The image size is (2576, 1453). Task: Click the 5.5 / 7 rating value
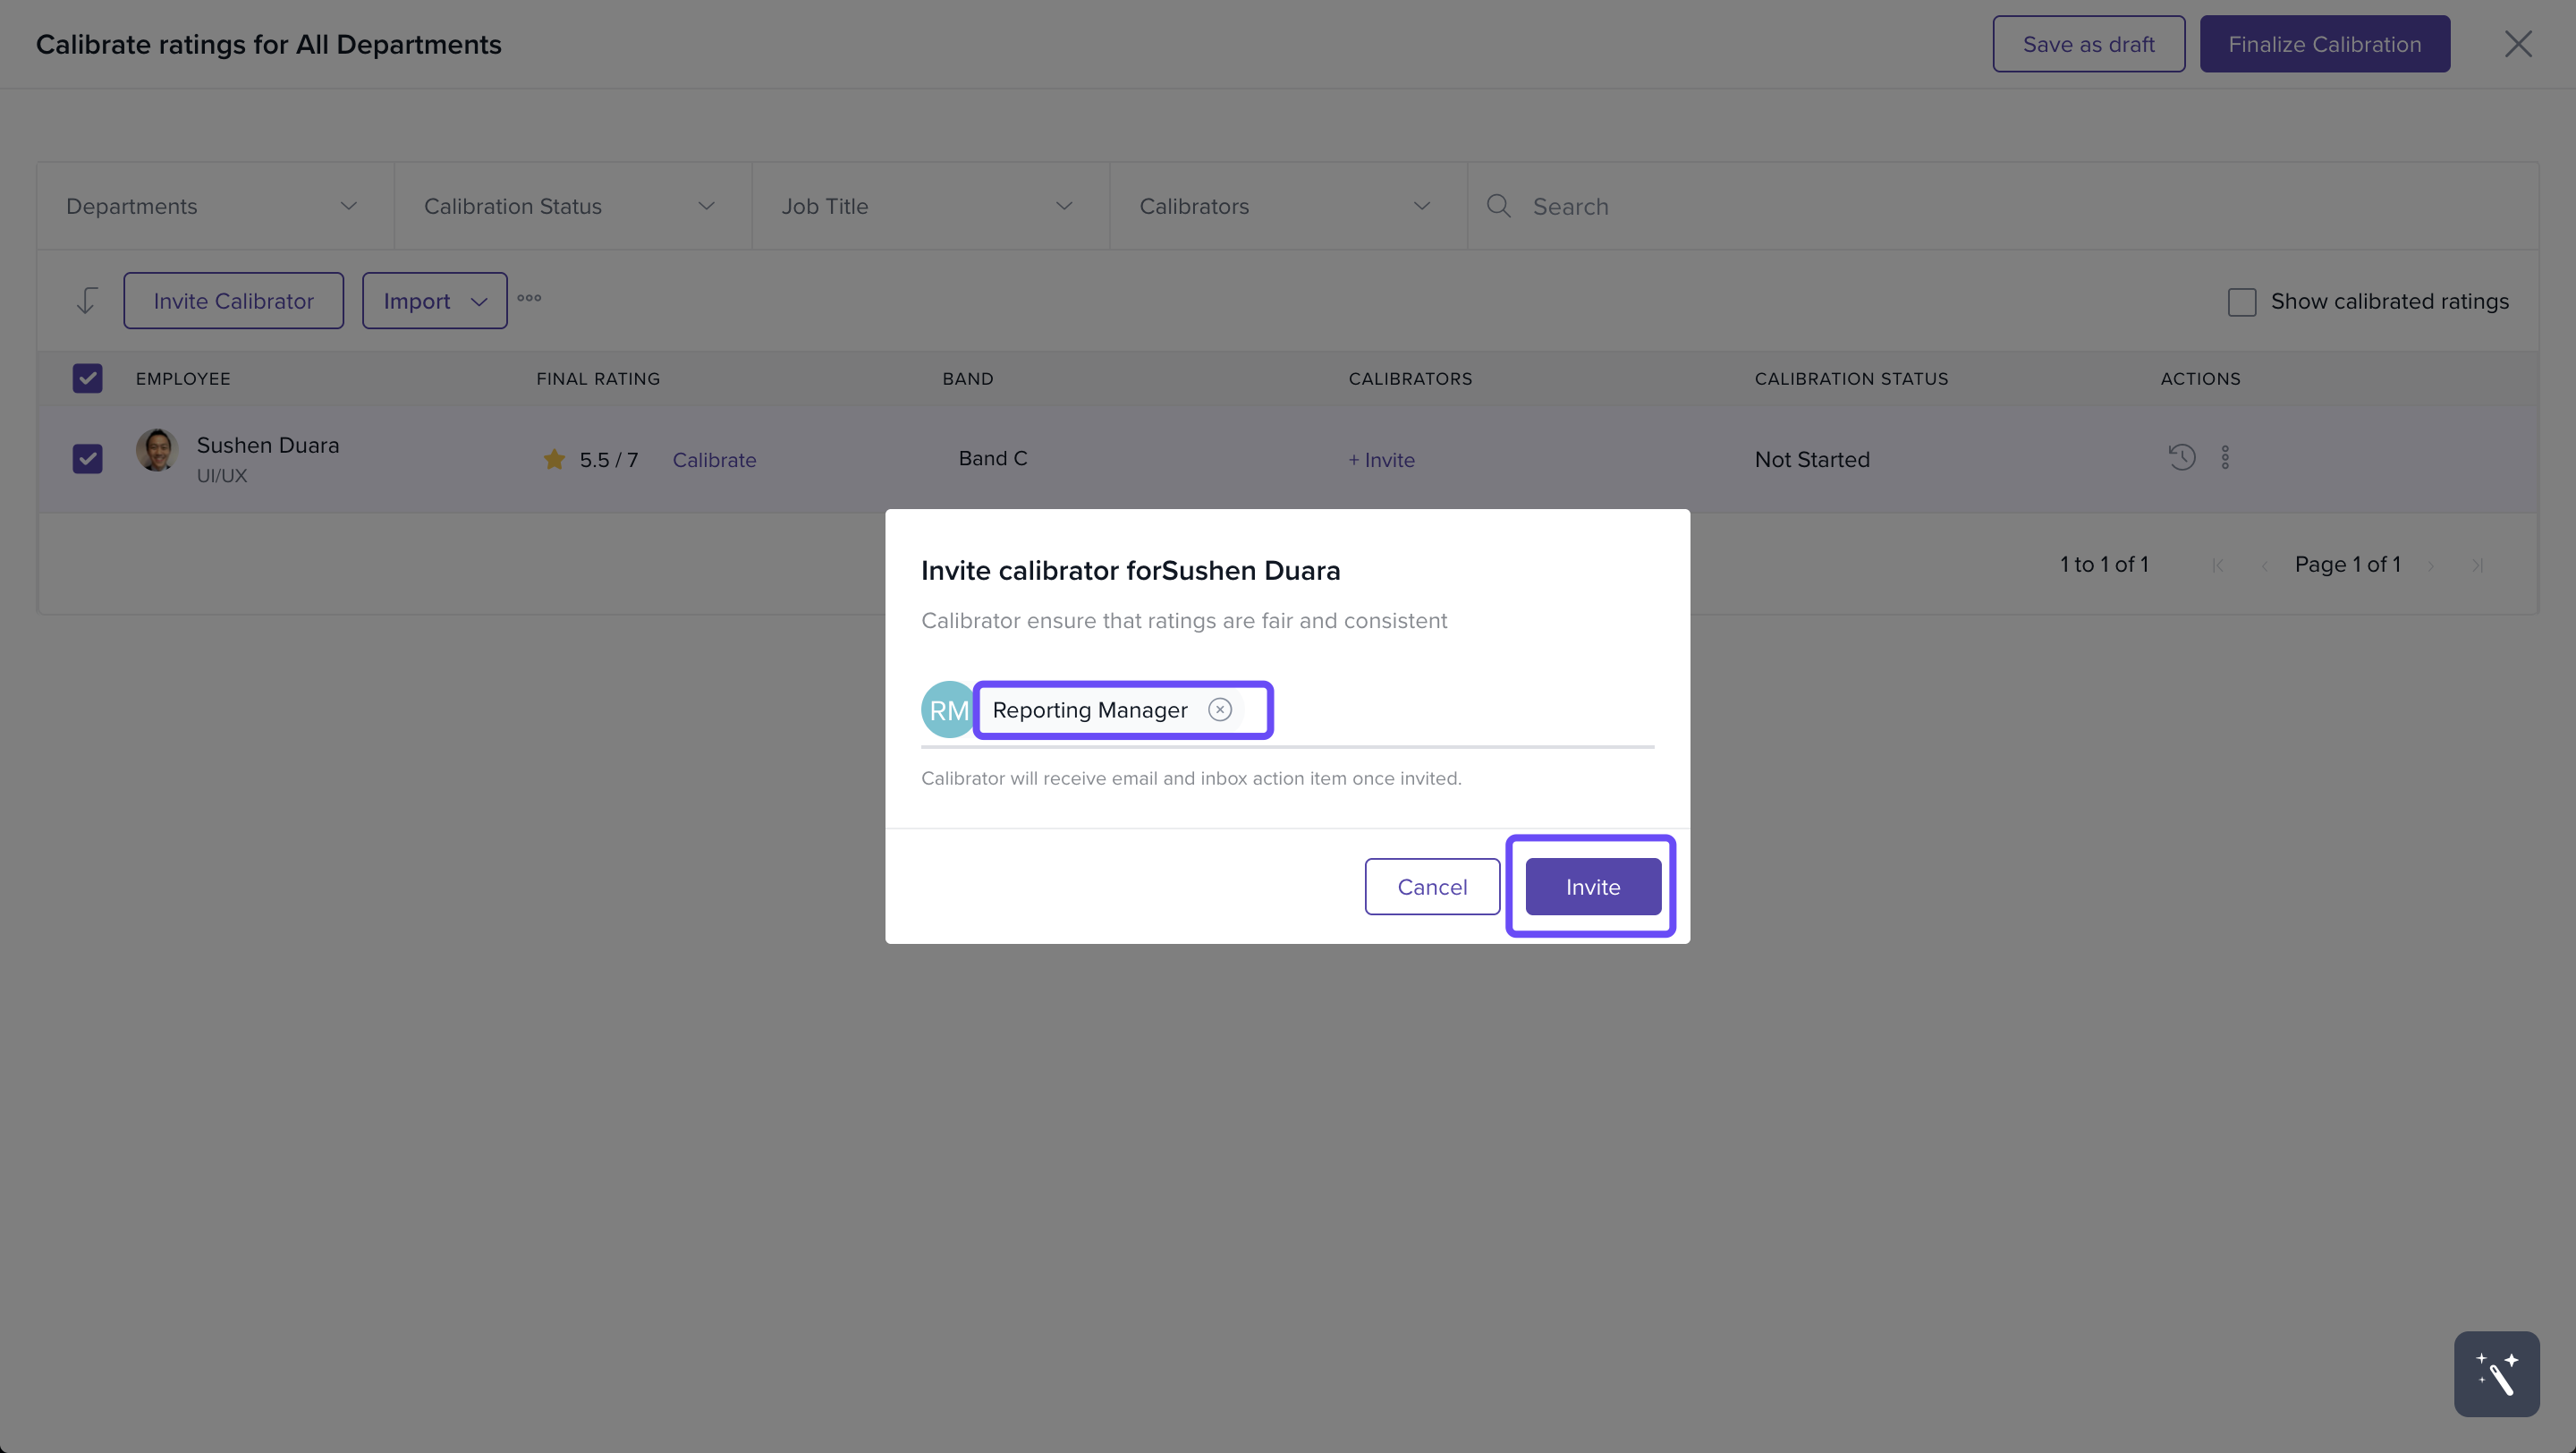609,460
